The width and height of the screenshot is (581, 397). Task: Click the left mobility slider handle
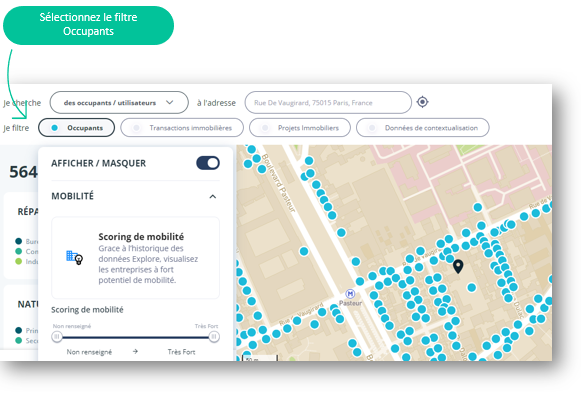(x=57, y=337)
